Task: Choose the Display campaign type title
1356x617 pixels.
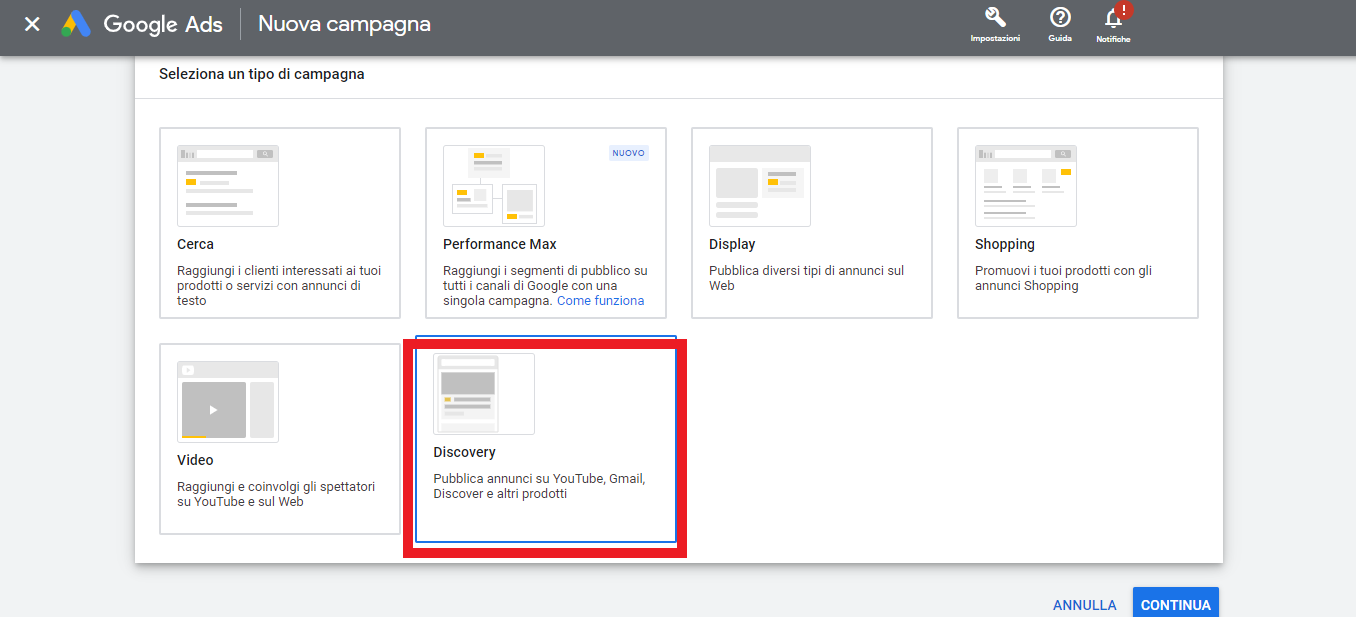Action: 732,244
